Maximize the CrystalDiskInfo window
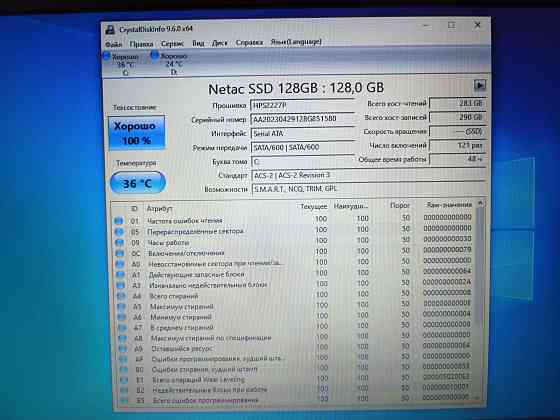The width and height of the screenshot is (560, 420). click(451, 25)
